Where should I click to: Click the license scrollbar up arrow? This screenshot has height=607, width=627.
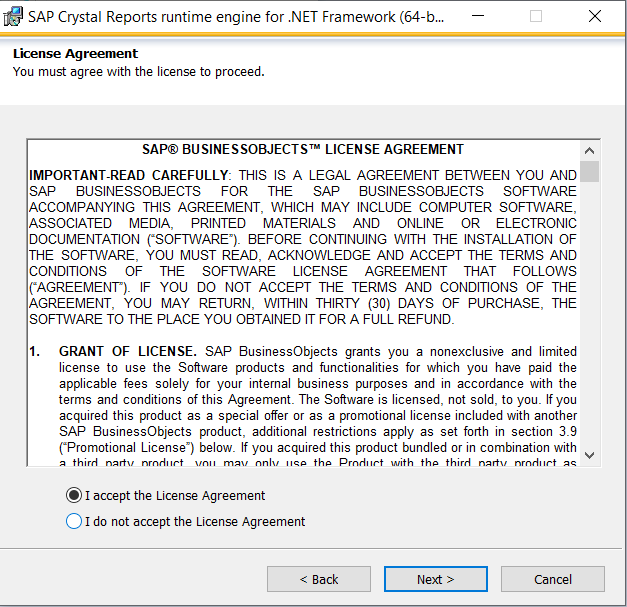pos(589,151)
